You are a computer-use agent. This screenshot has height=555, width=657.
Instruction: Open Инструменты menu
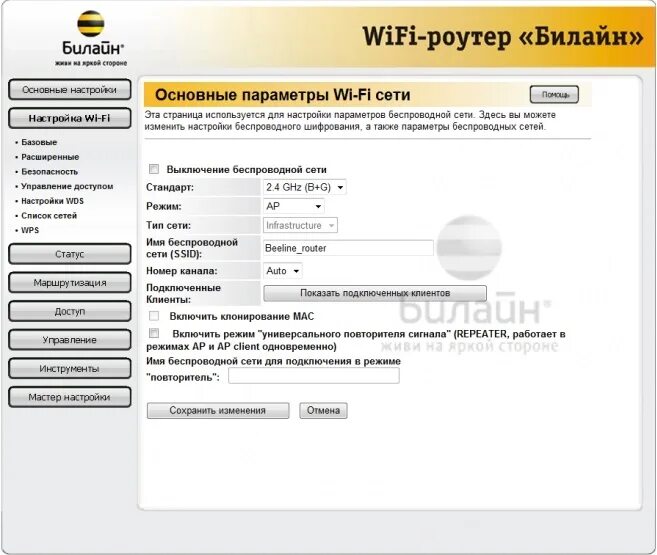pyautogui.click(x=70, y=369)
